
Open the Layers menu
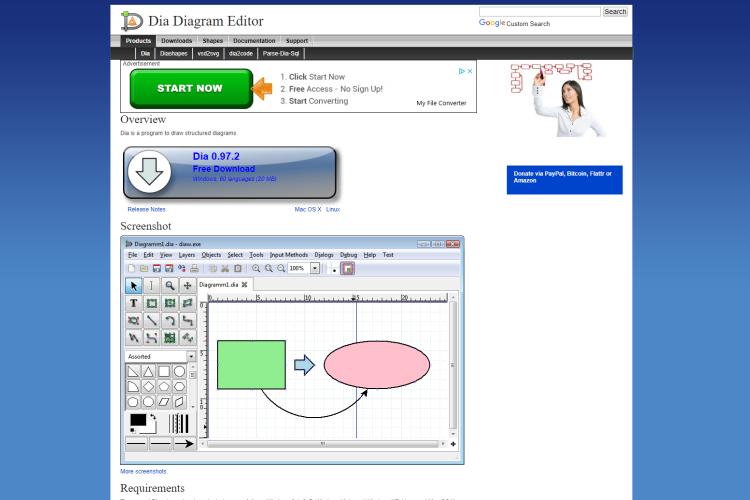click(x=187, y=255)
